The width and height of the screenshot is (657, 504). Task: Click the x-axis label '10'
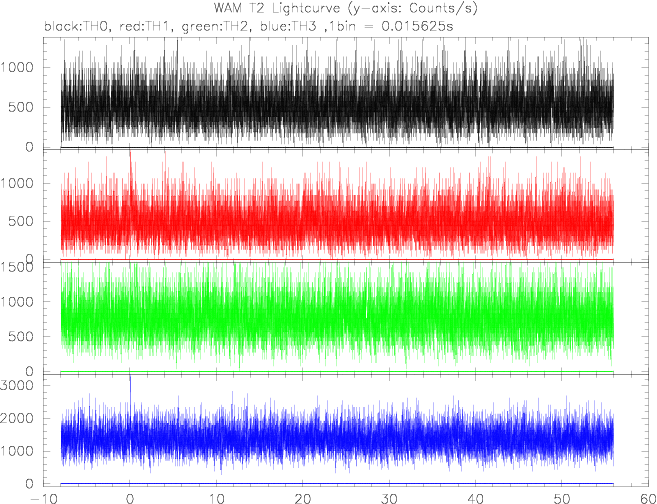(217, 499)
